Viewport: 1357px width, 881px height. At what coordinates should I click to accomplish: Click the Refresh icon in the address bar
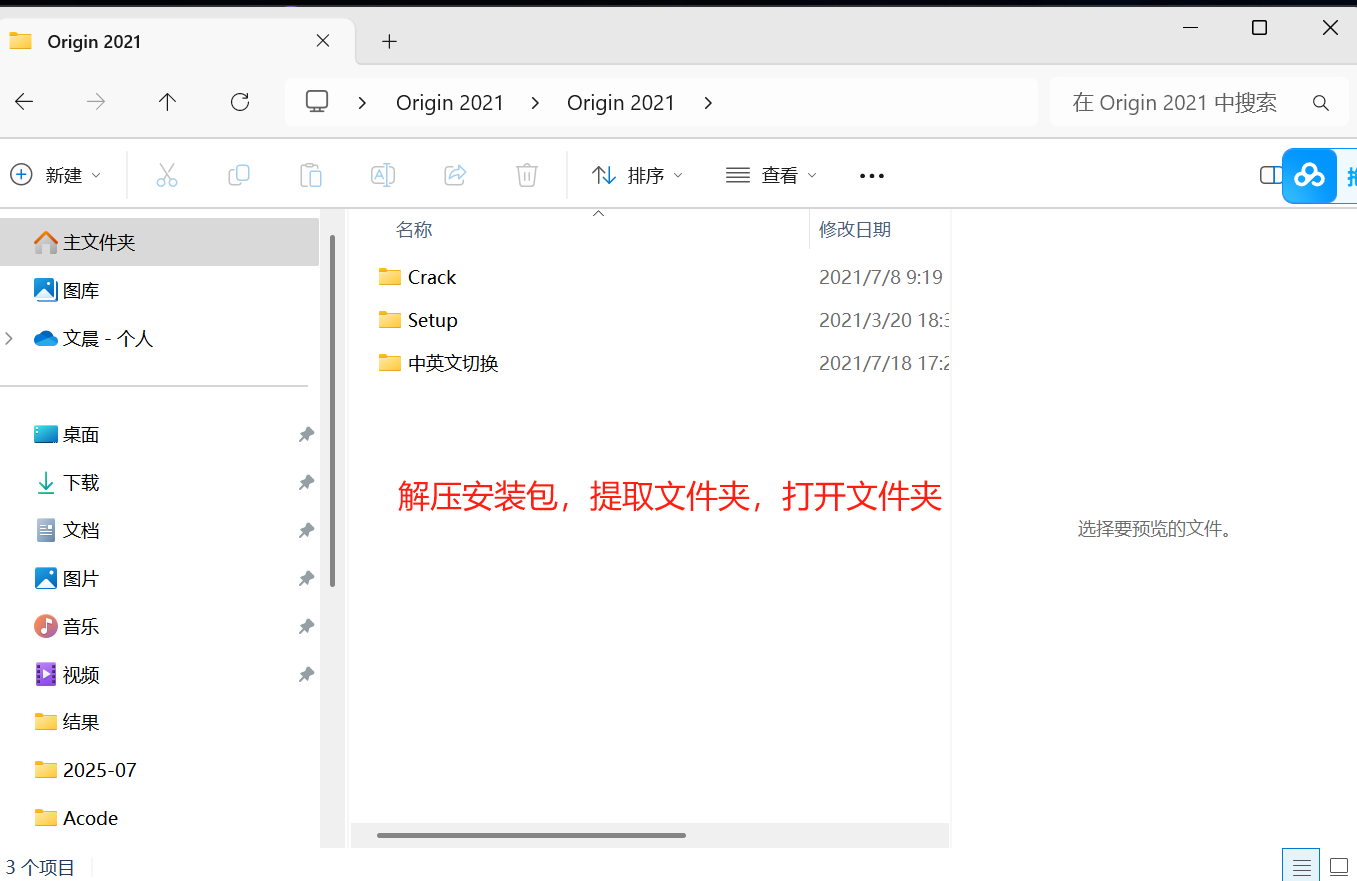[240, 102]
